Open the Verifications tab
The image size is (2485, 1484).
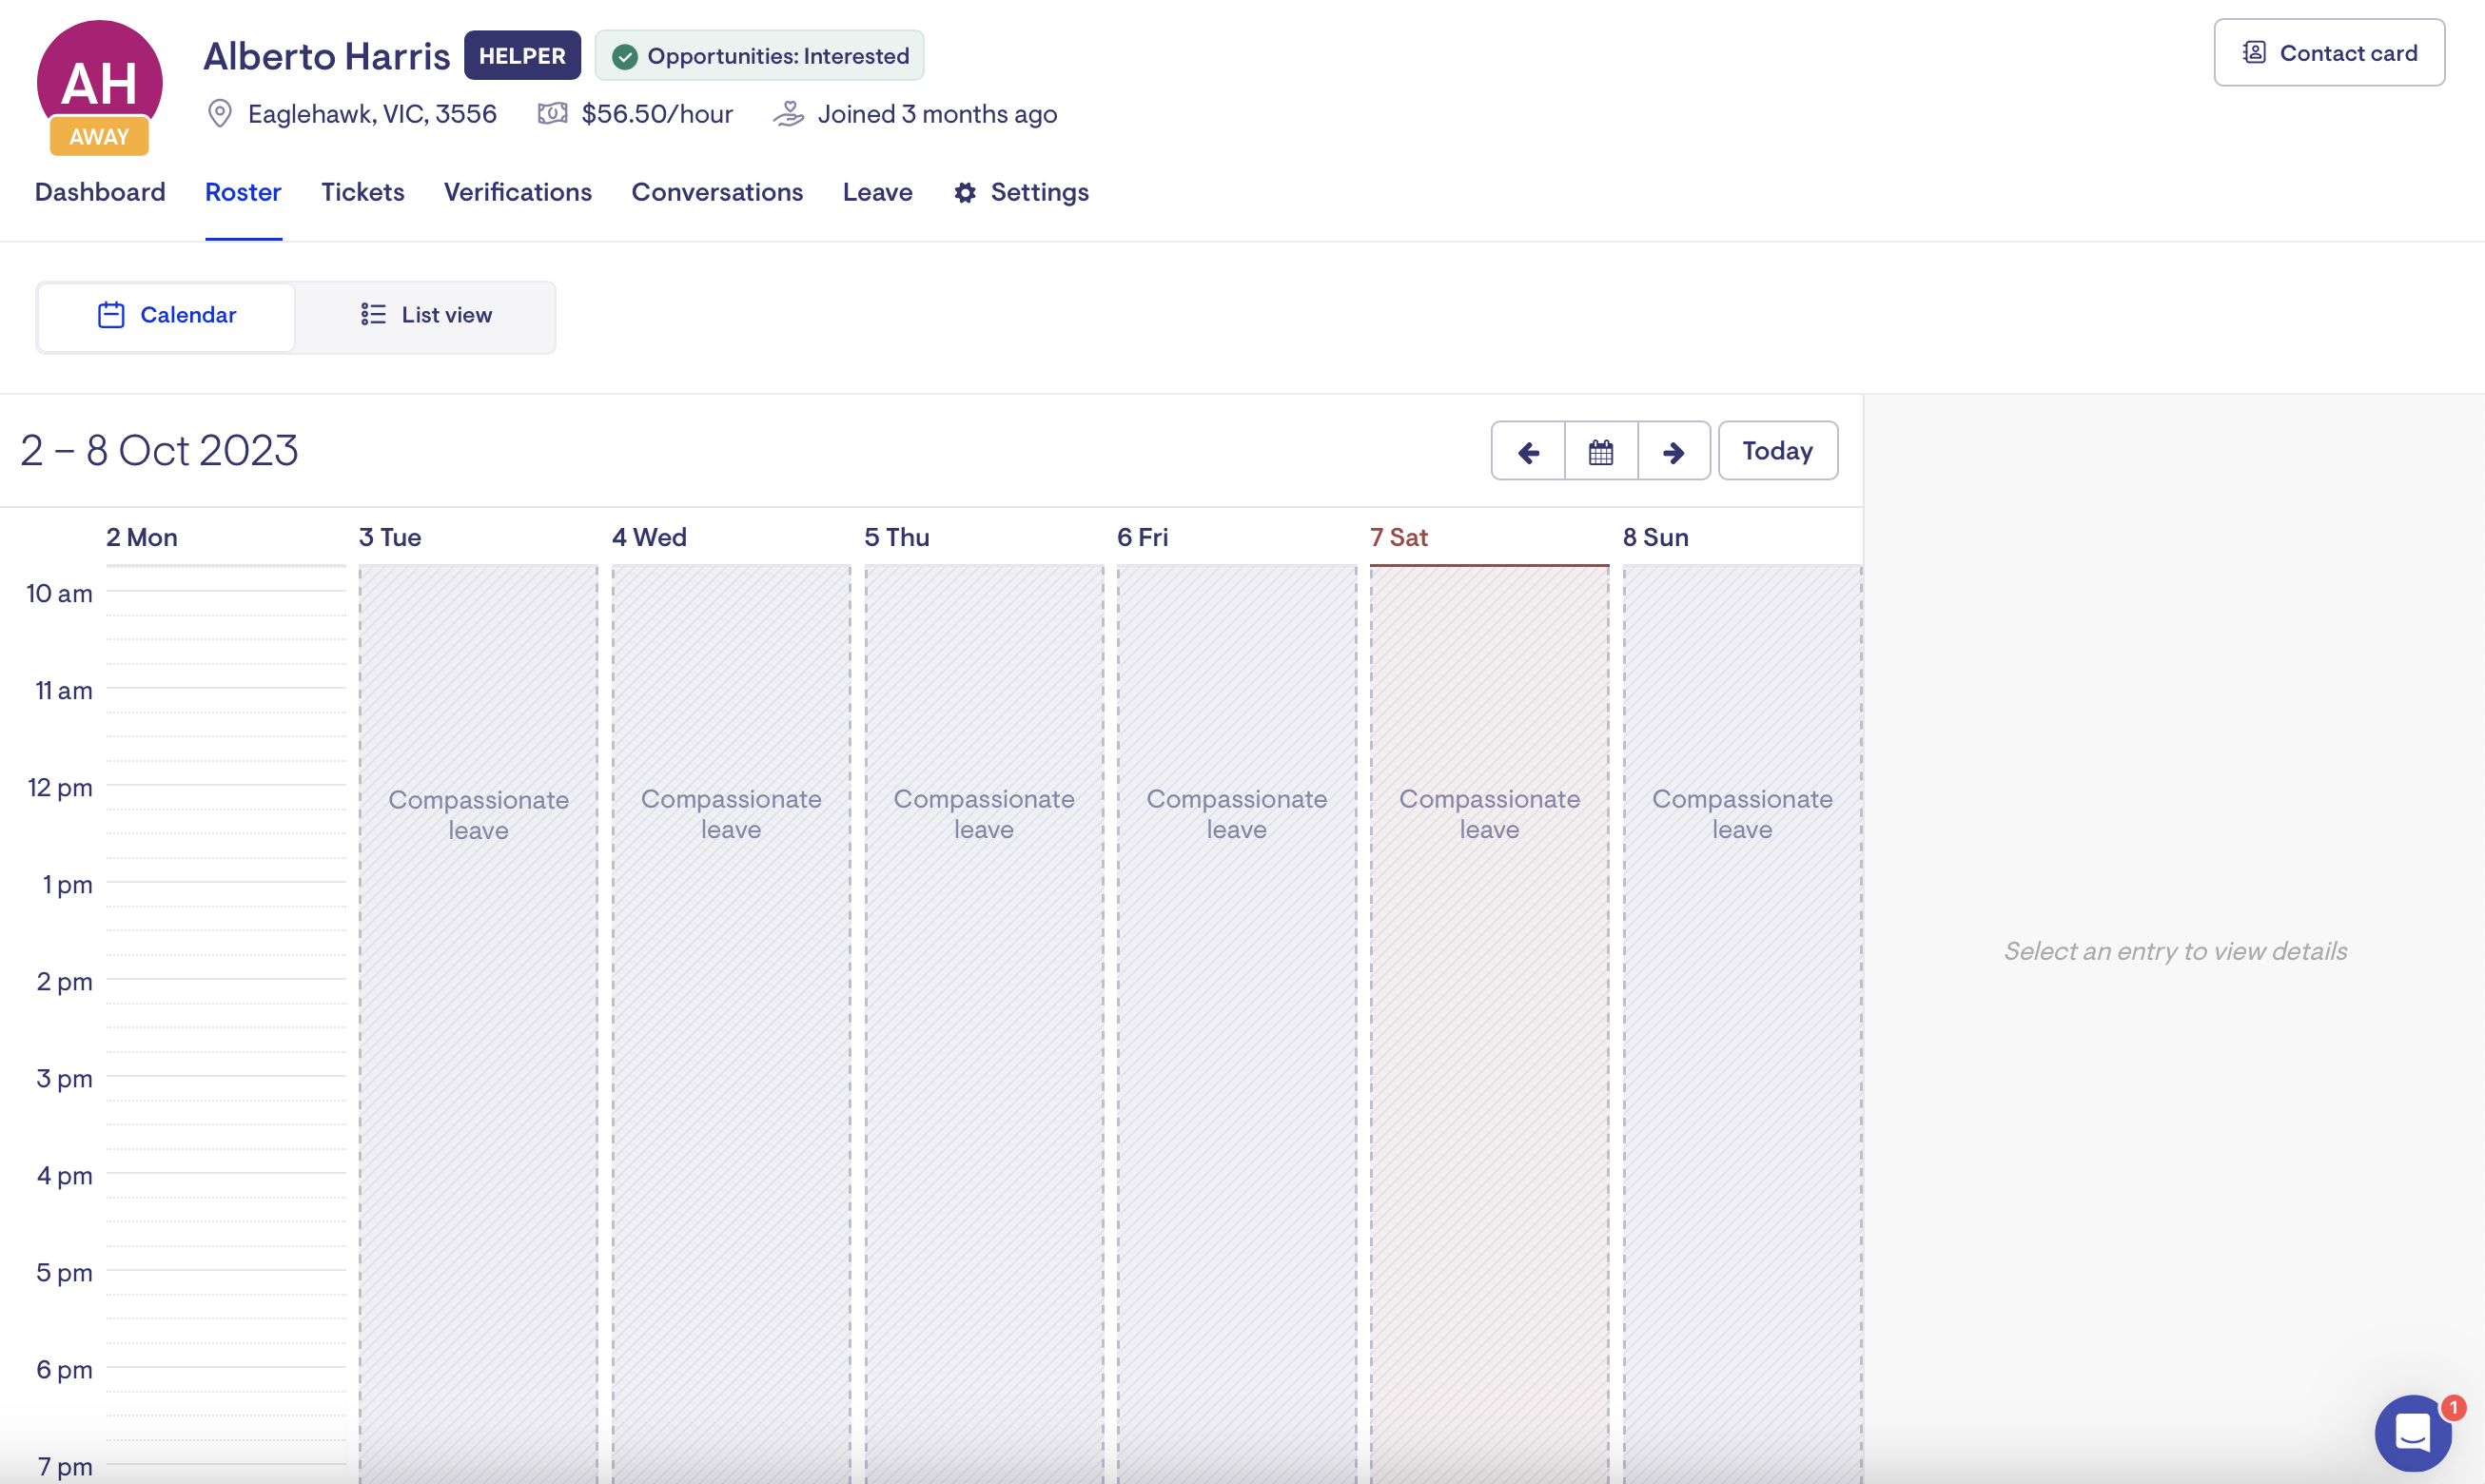click(517, 192)
